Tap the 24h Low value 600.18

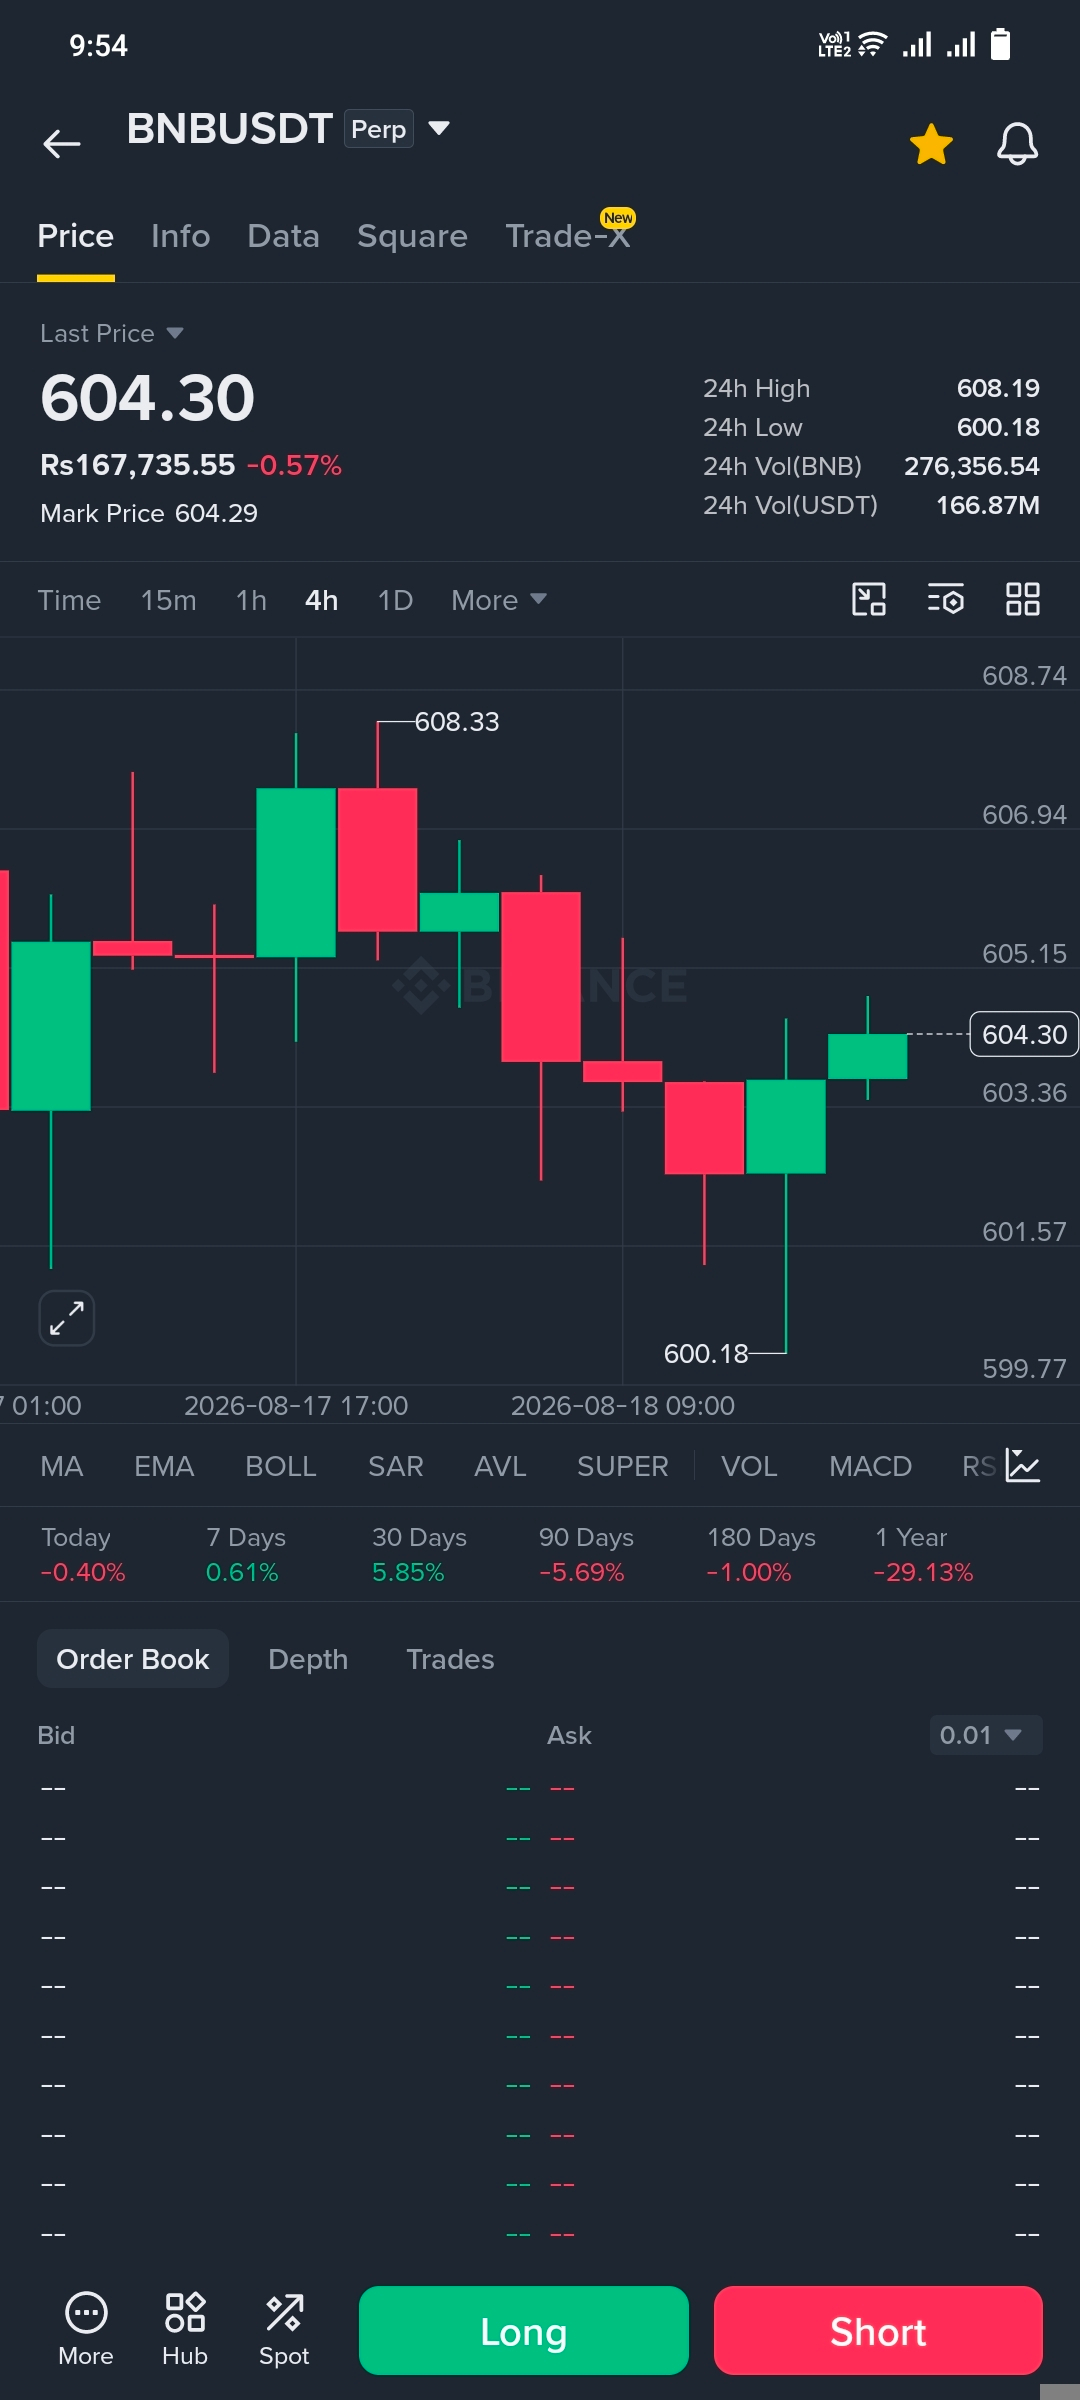click(998, 427)
